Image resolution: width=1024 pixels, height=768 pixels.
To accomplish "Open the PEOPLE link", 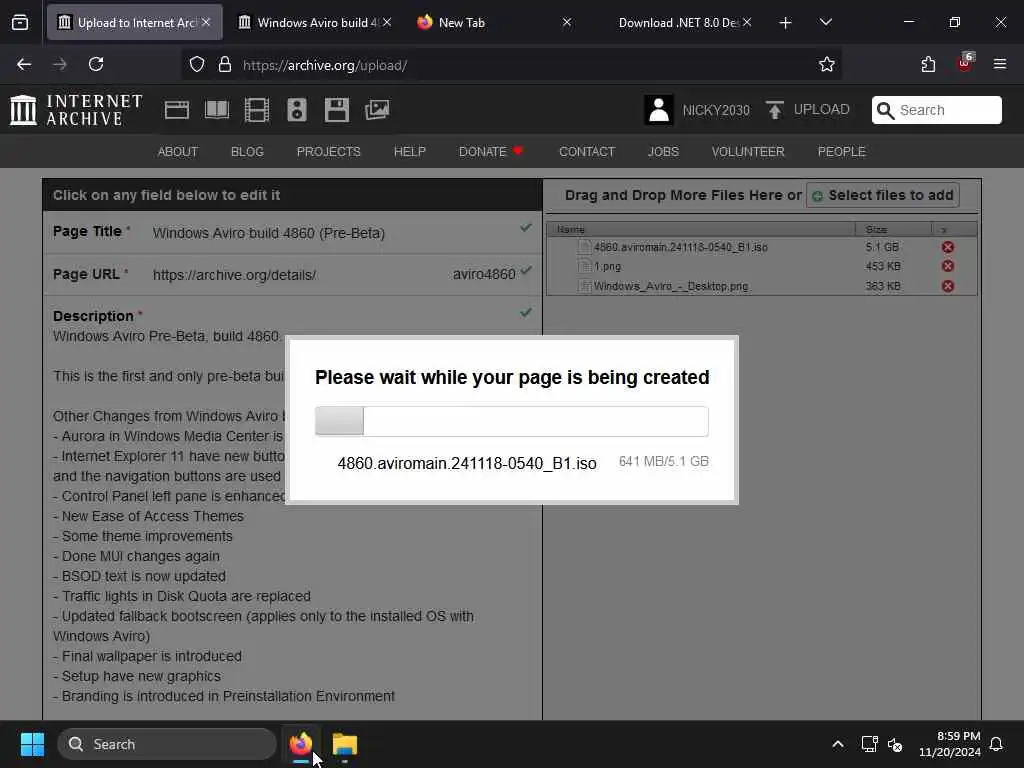I will [x=842, y=152].
